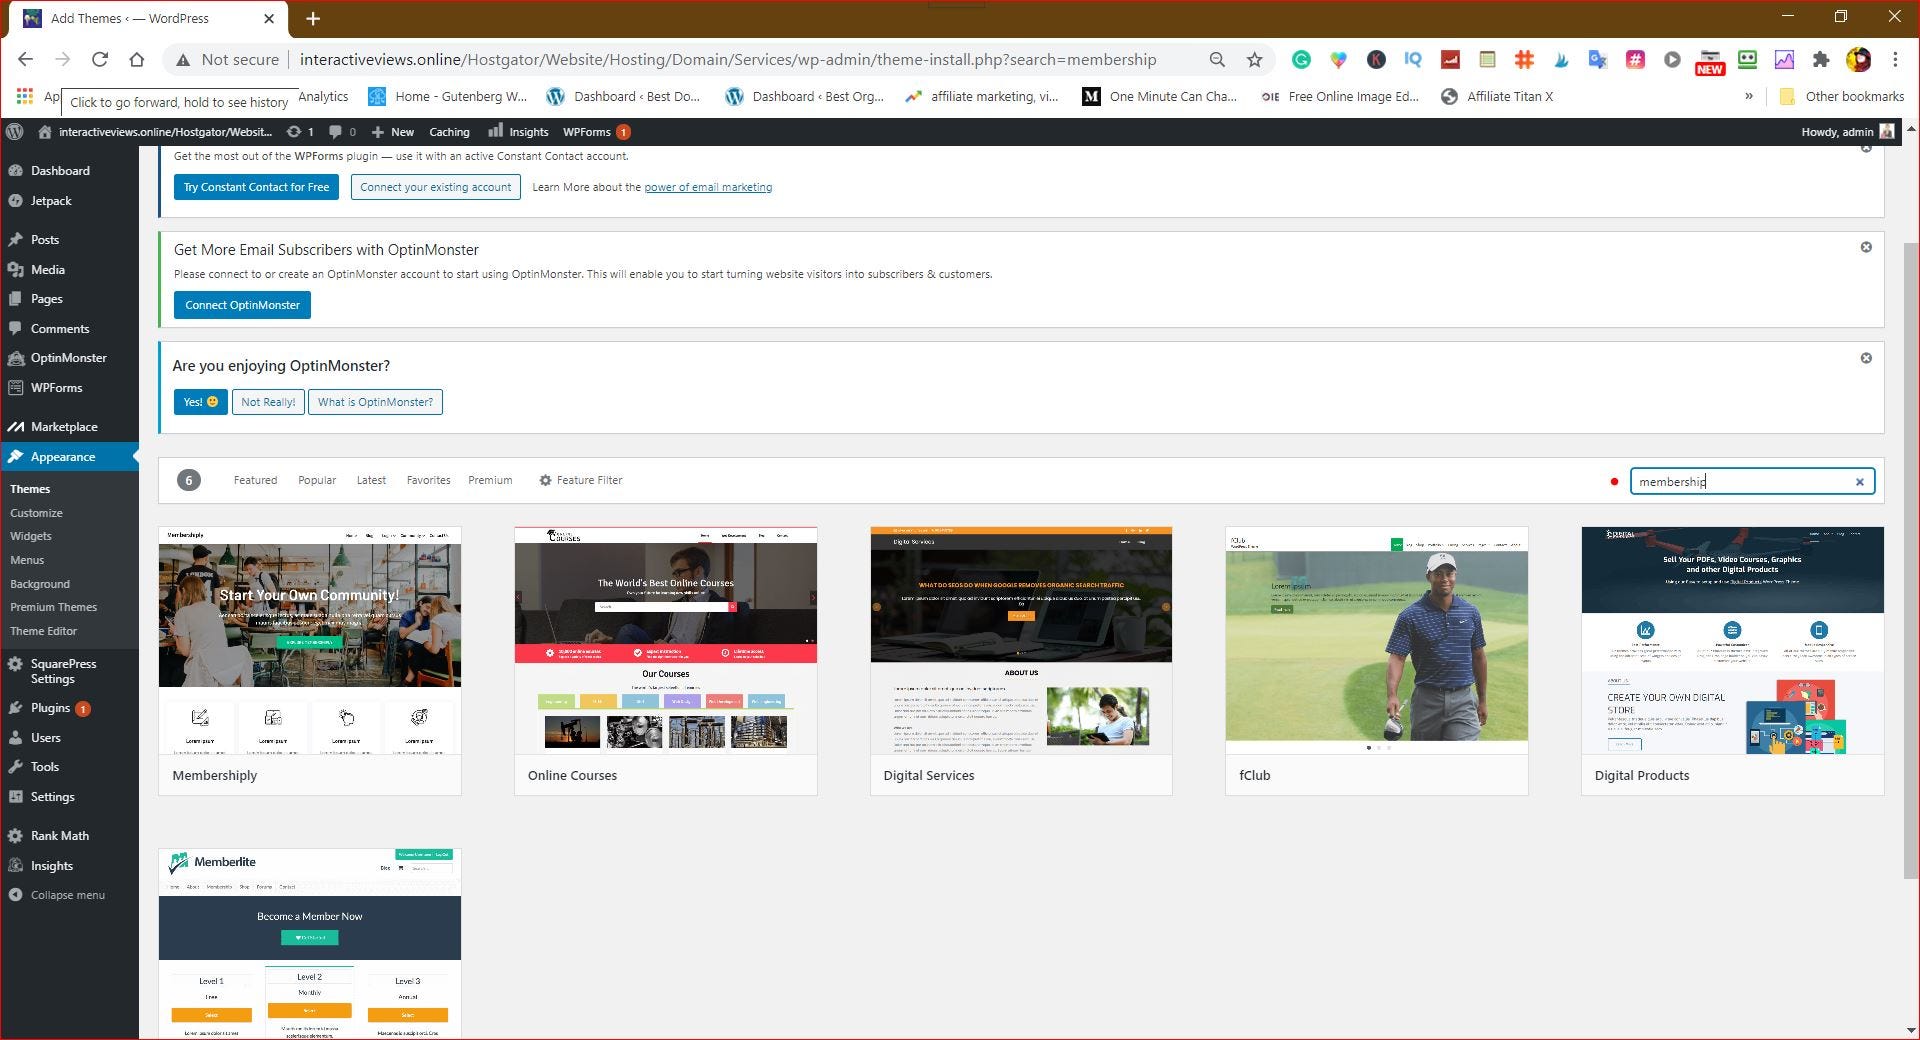
Task: Select the Latest themes tab
Action: point(371,480)
